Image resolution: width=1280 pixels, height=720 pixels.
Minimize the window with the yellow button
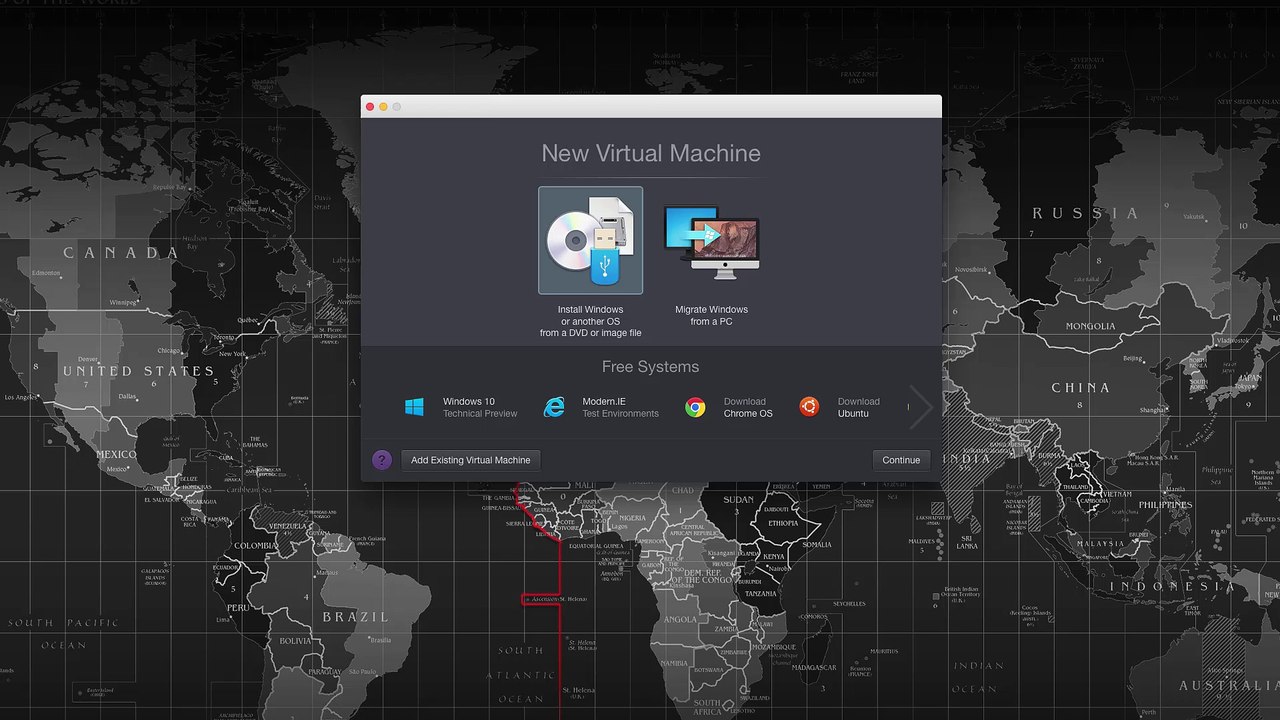(383, 107)
